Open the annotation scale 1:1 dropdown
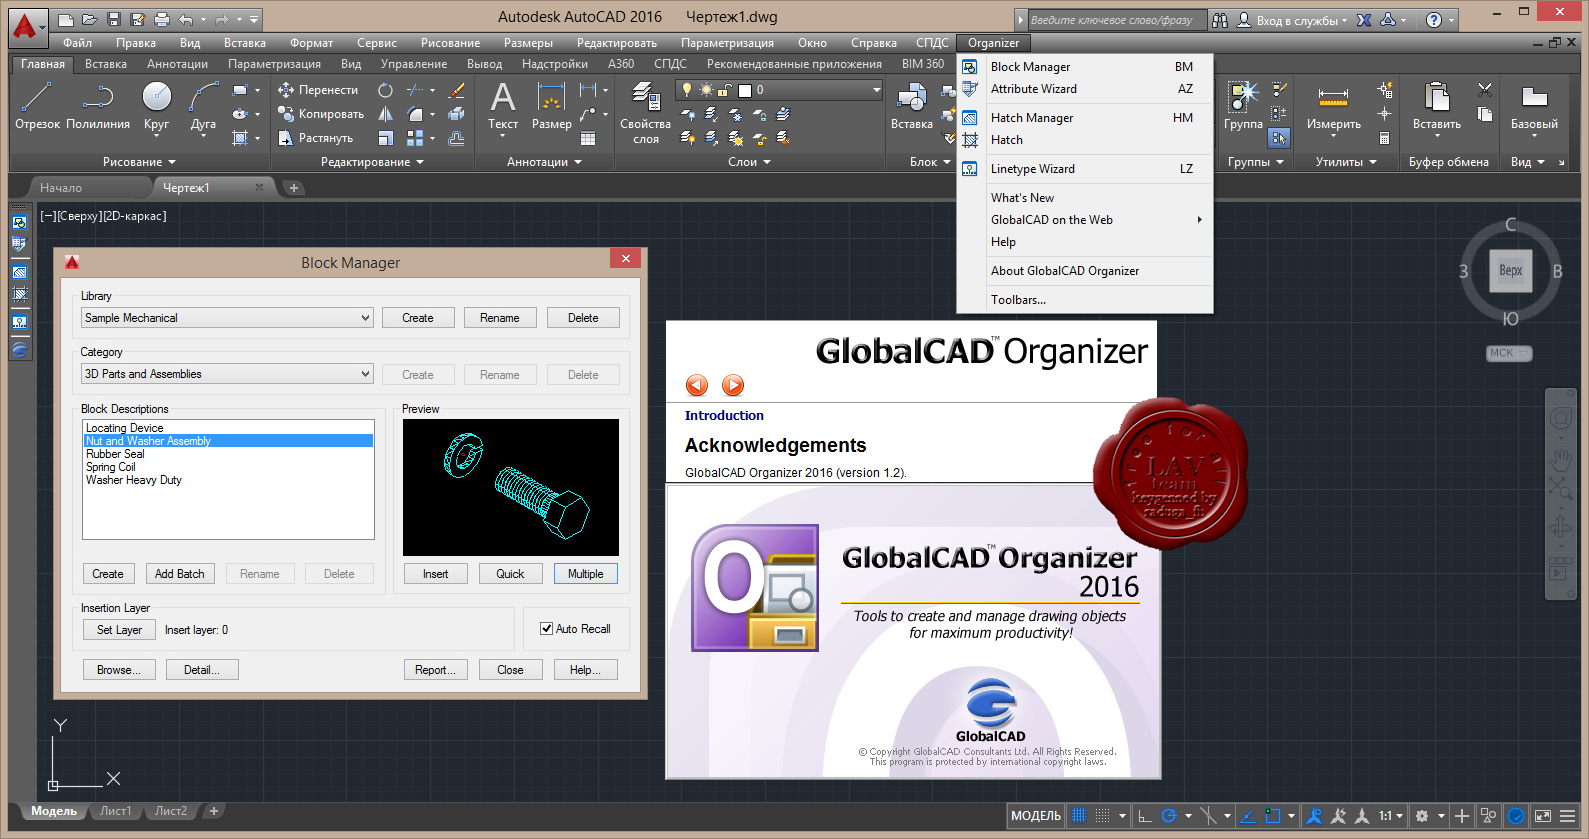This screenshot has height=839, width=1589. click(1391, 816)
